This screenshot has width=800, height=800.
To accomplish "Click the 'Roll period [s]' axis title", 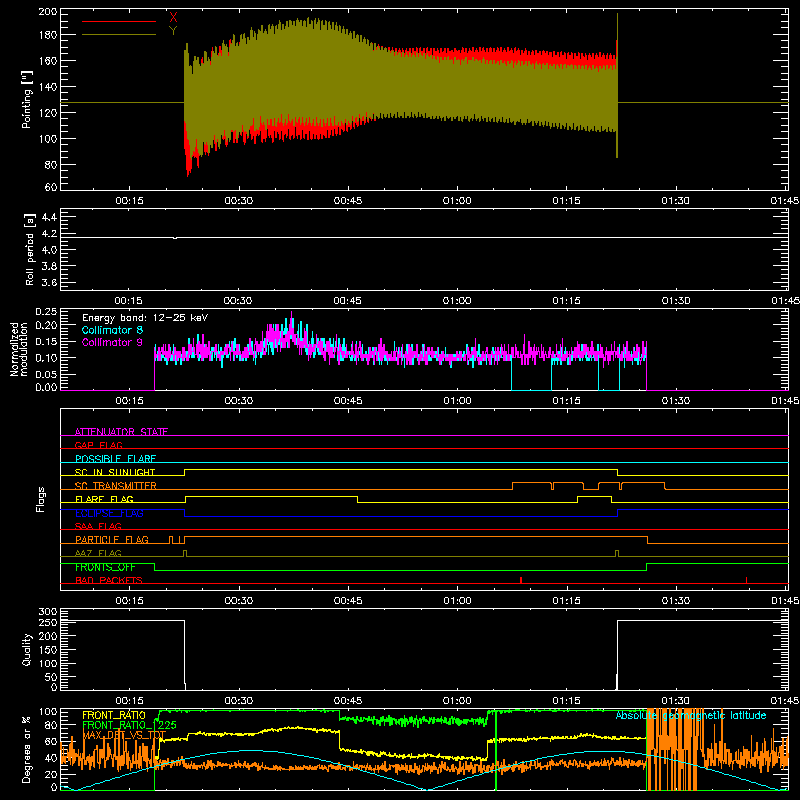I will [30, 249].
